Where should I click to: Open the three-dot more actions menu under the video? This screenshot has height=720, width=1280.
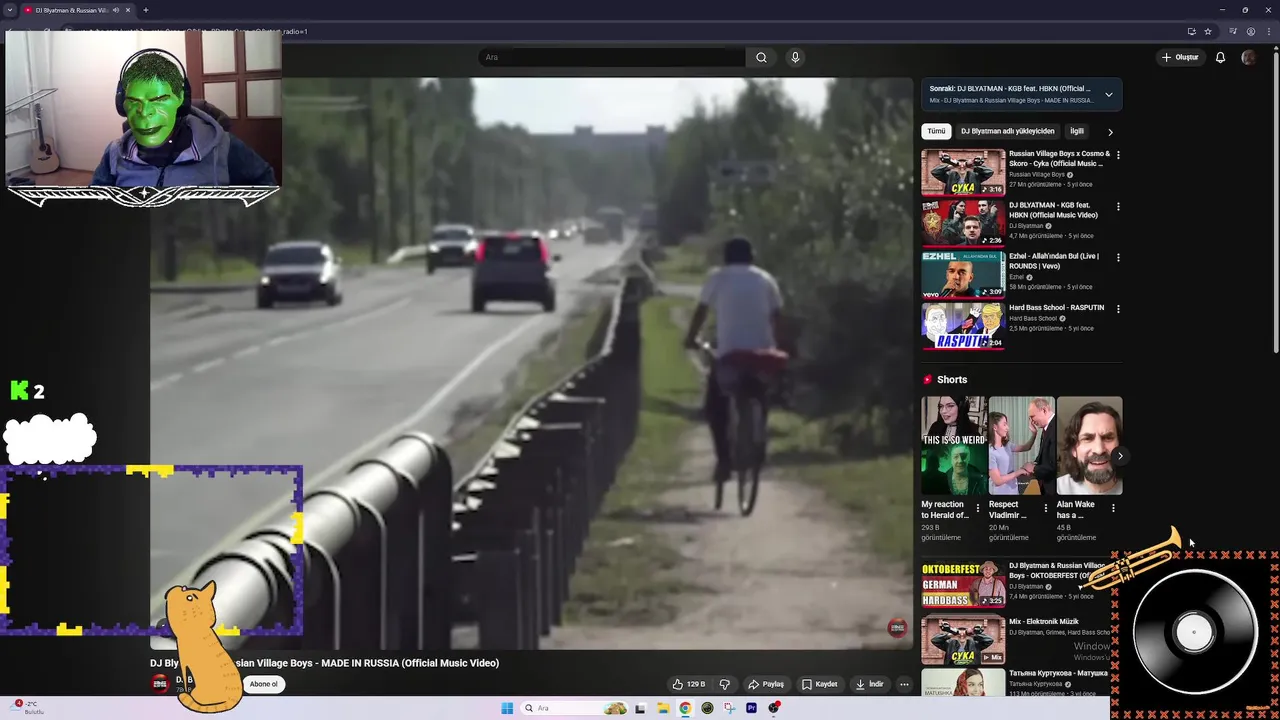pos(904,684)
